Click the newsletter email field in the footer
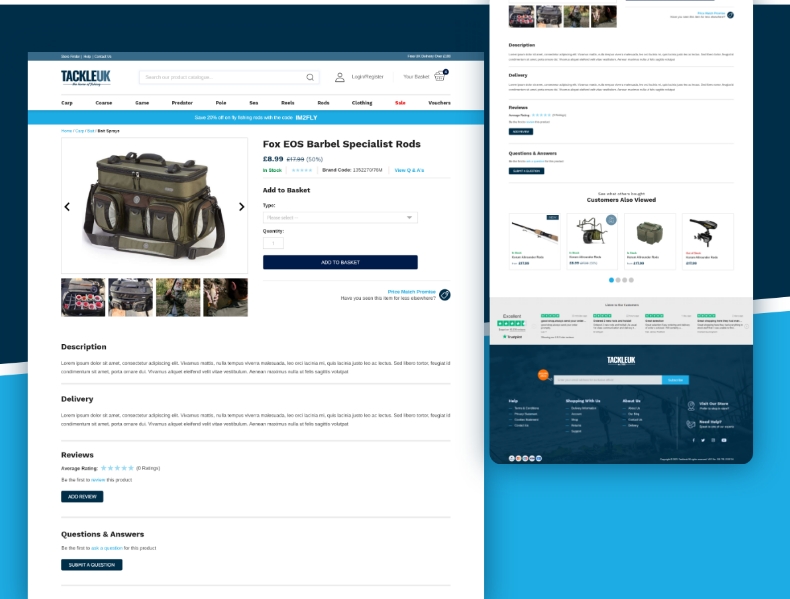This screenshot has width=790, height=599. point(608,380)
